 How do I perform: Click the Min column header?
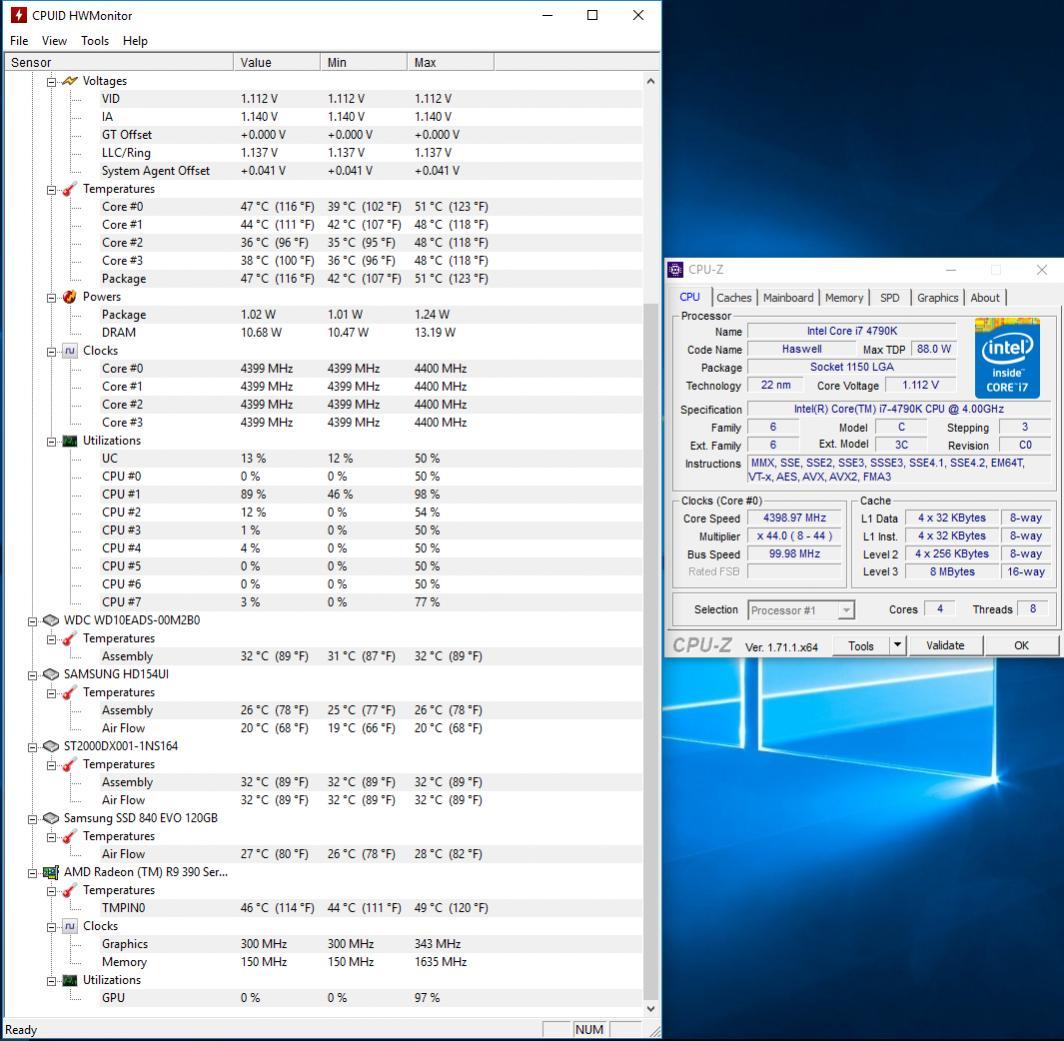tap(364, 62)
